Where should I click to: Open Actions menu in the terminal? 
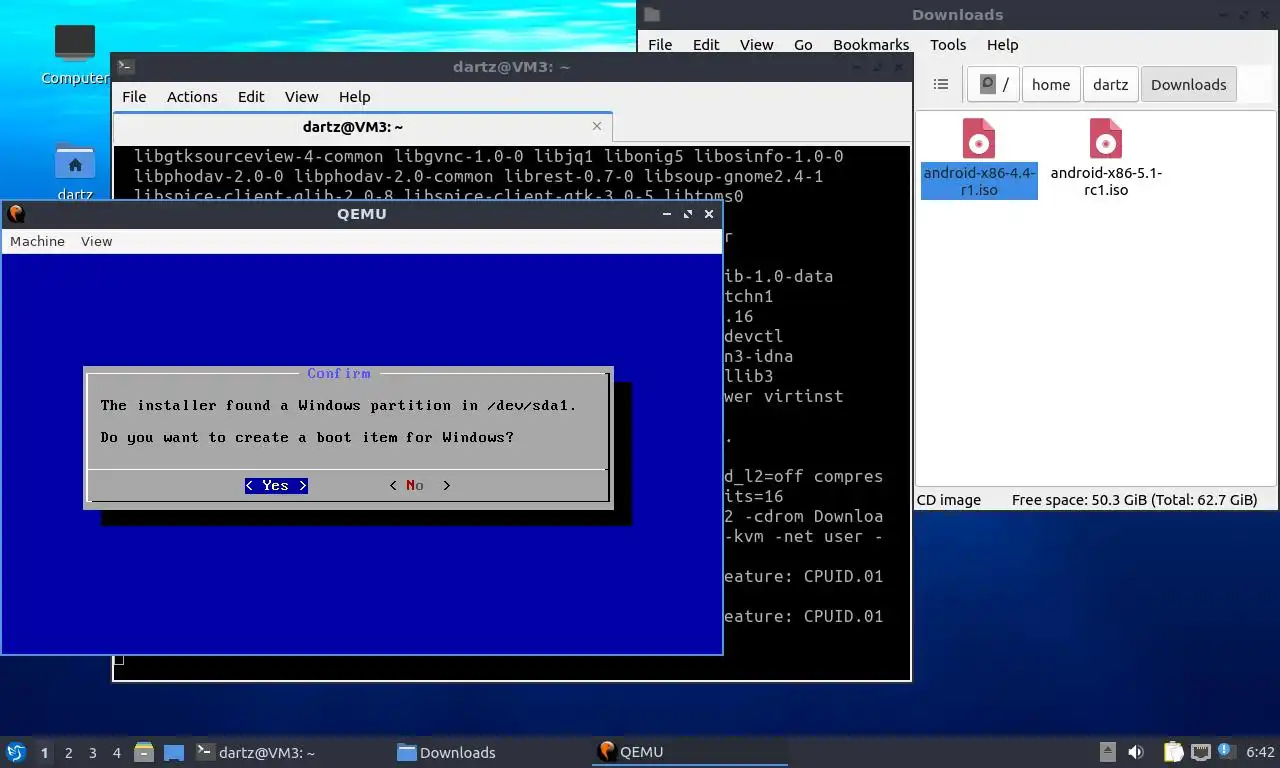point(192,97)
